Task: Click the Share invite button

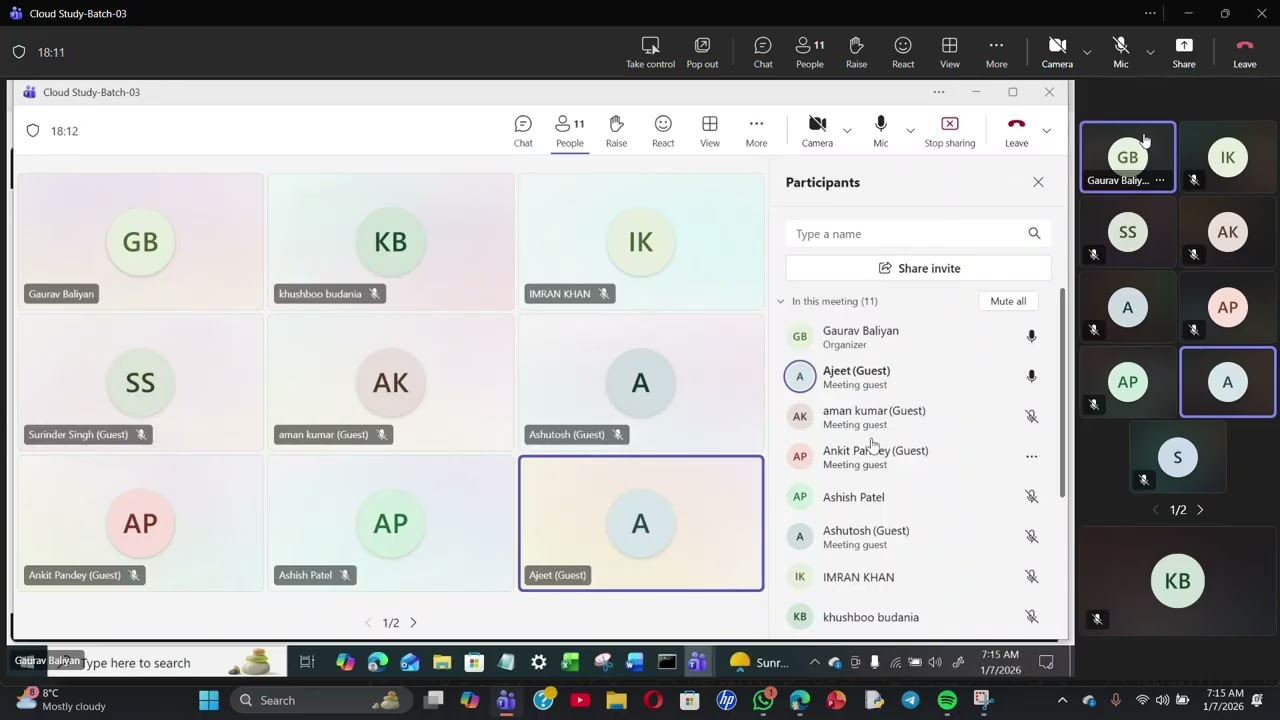Action: pyautogui.click(x=918, y=268)
